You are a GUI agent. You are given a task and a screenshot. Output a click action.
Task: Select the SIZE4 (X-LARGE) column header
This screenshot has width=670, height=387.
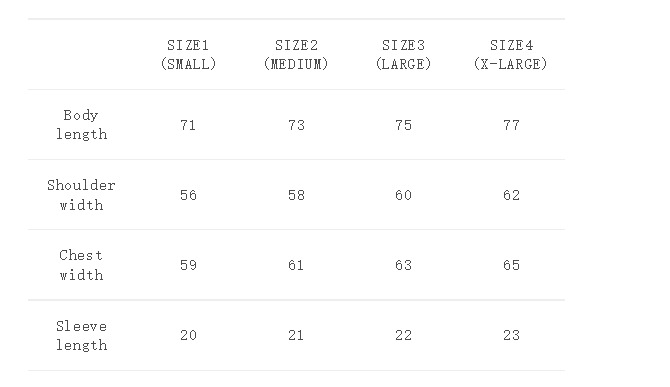coord(511,55)
